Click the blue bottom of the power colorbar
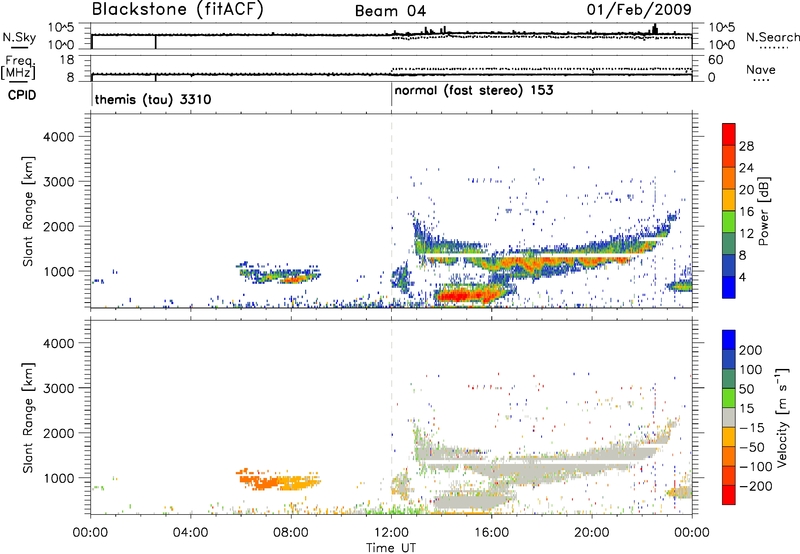This screenshot has width=800, height=554. point(729,287)
